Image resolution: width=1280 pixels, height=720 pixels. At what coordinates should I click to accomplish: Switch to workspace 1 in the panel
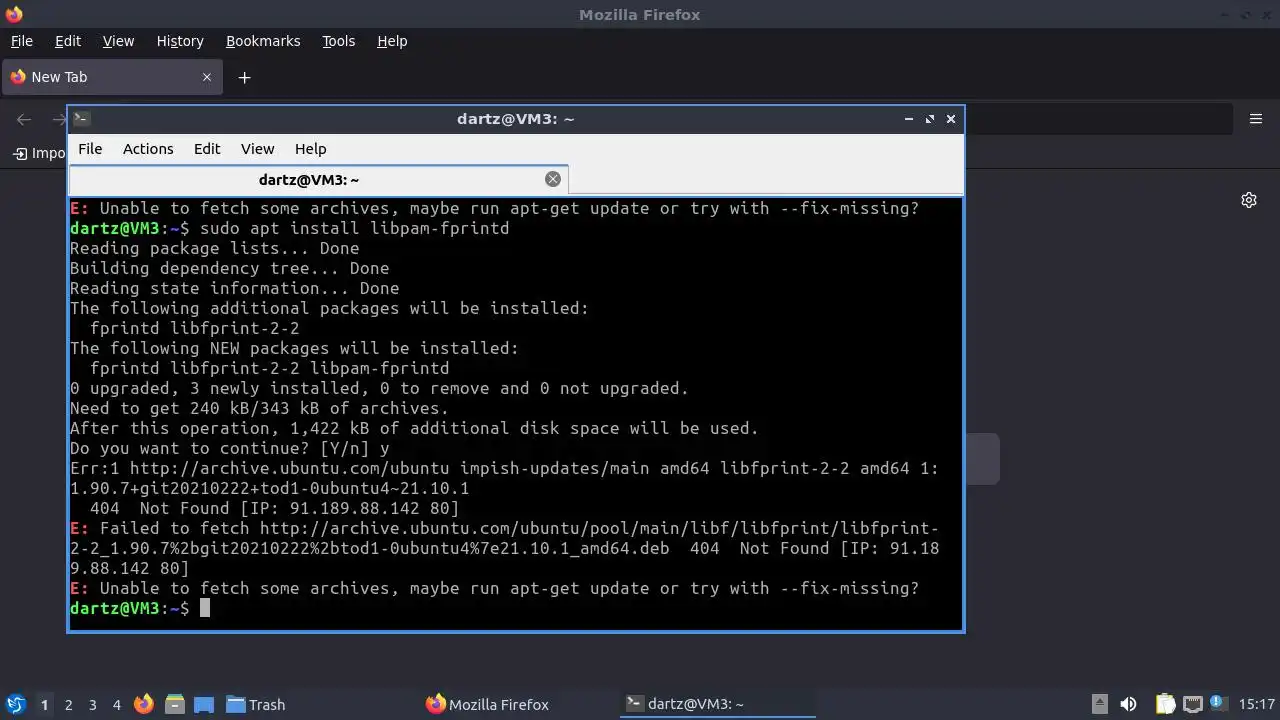pyautogui.click(x=44, y=704)
